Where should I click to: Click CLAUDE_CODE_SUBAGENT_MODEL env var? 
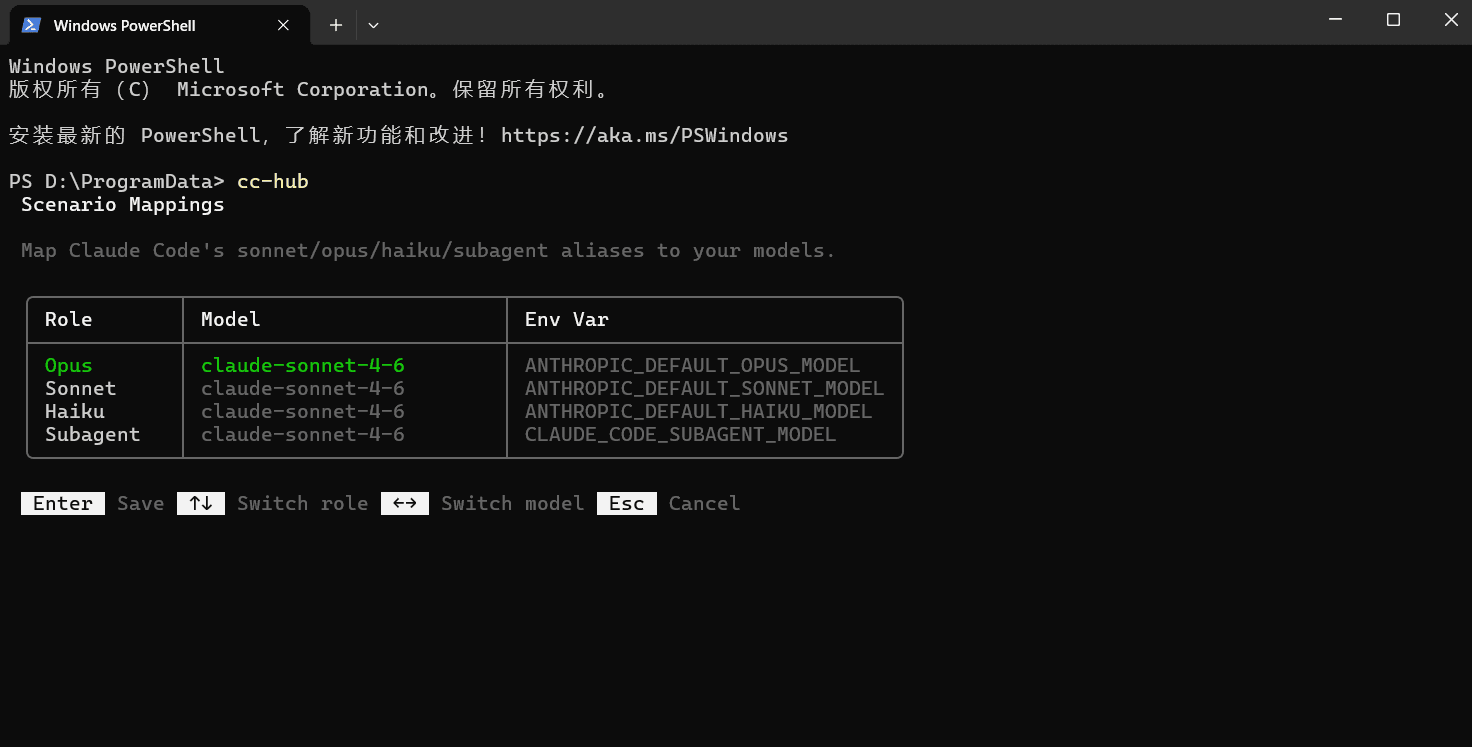pyautogui.click(x=681, y=434)
